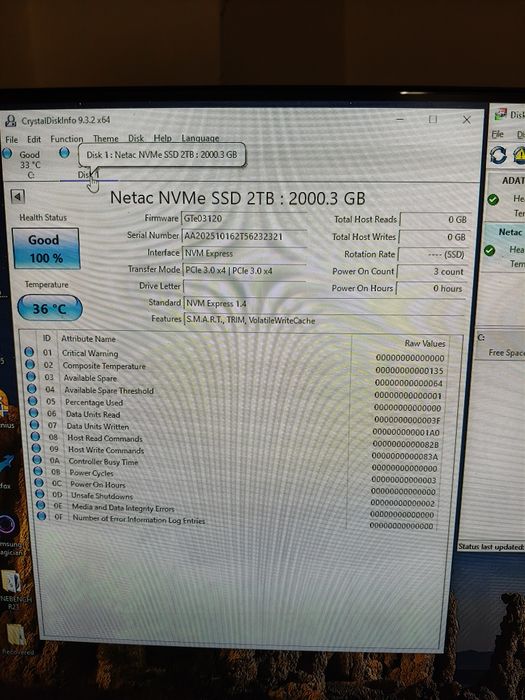Select the Available Spare Threshold row
525x700 pixels.
pyautogui.click(x=236, y=392)
